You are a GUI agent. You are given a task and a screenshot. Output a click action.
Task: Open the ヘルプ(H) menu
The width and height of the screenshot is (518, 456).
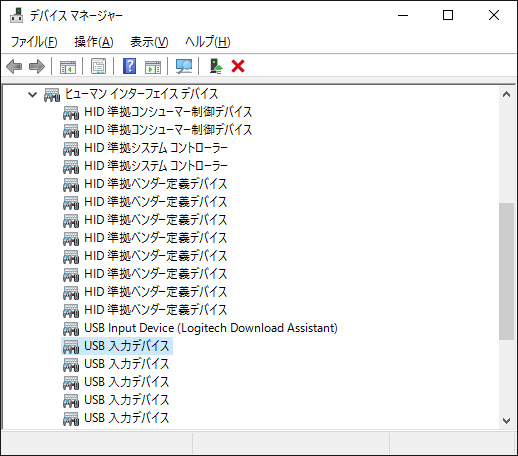(x=208, y=42)
